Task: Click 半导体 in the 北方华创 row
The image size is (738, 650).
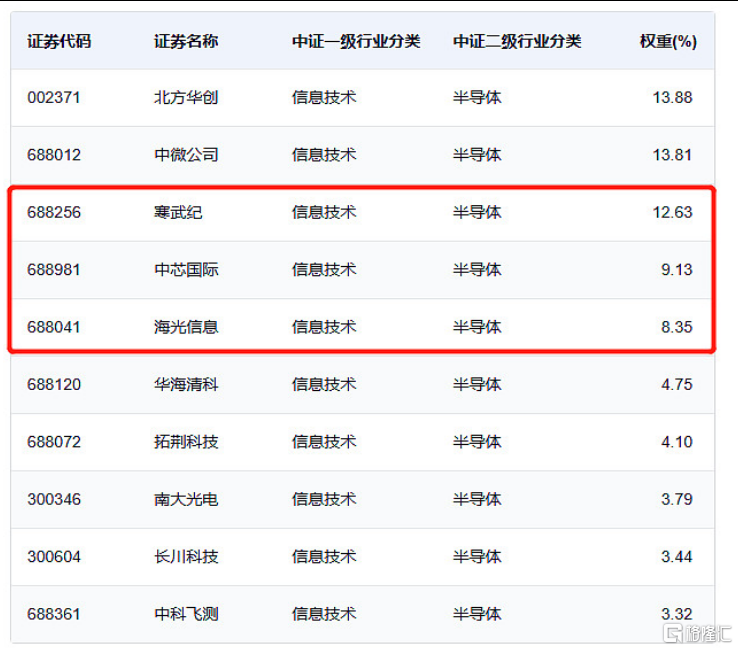Action: [477, 97]
